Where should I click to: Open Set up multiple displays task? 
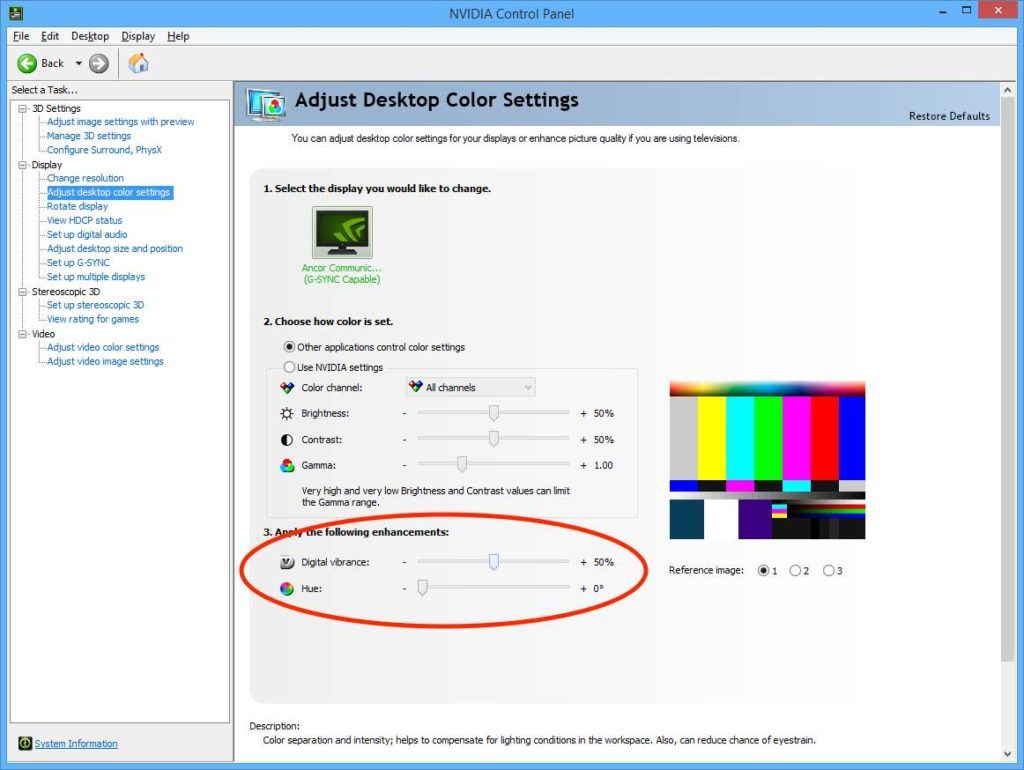point(95,276)
